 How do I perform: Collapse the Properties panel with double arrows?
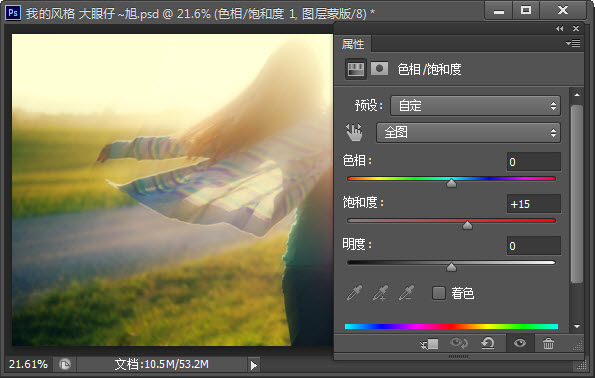(559, 28)
